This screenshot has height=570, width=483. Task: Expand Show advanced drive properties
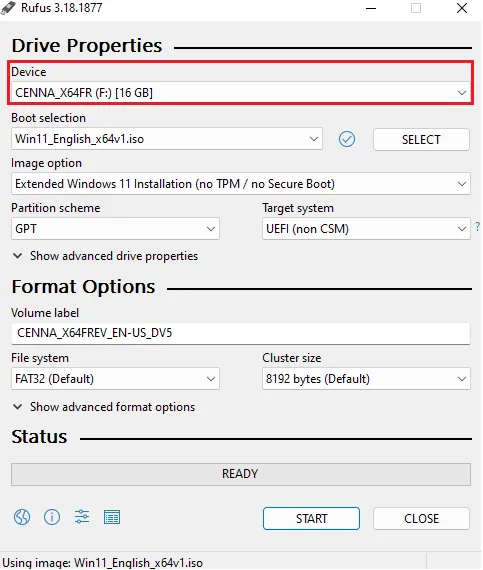(x=105, y=256)
